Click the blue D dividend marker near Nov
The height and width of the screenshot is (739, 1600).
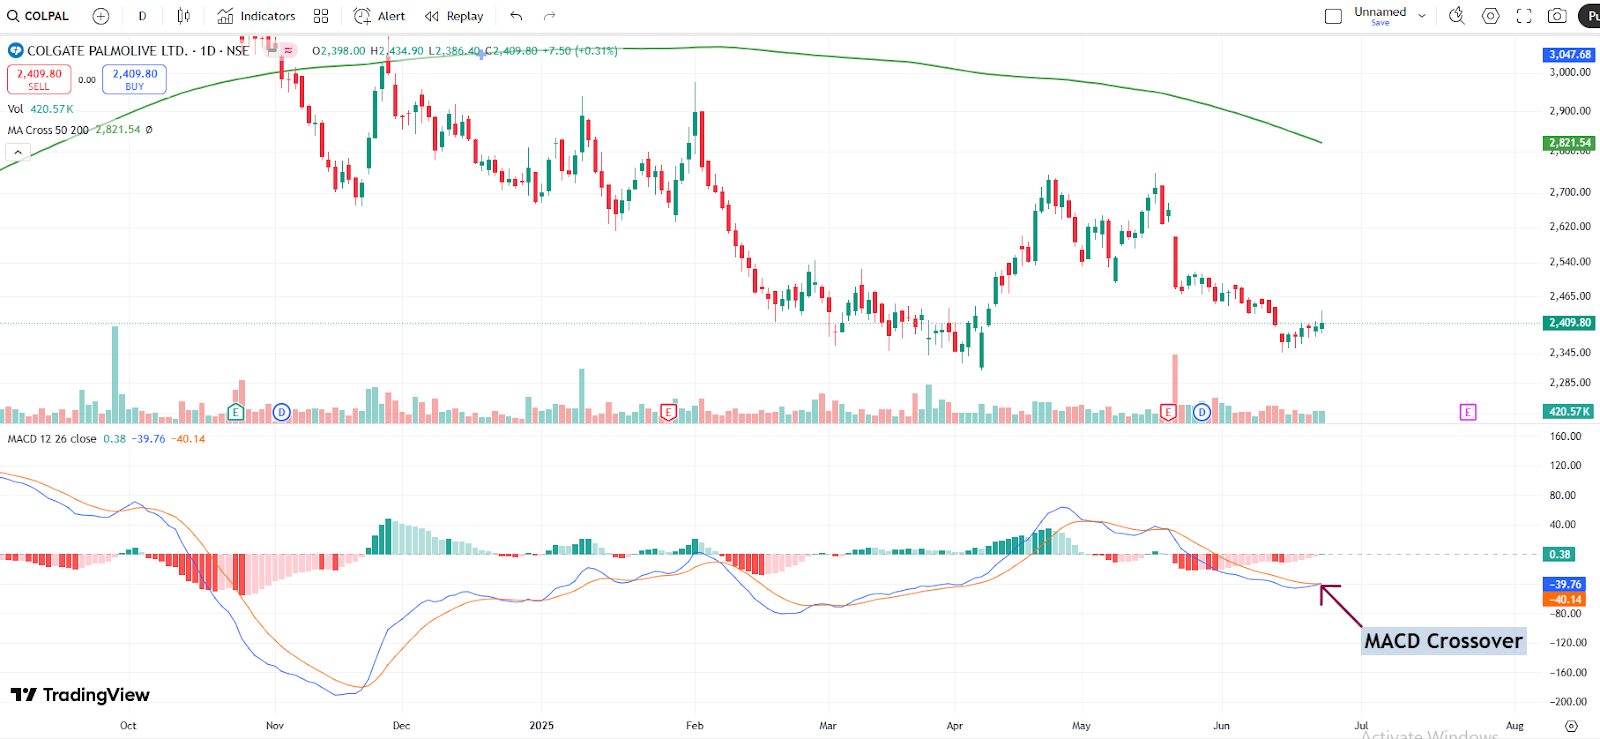281,412
